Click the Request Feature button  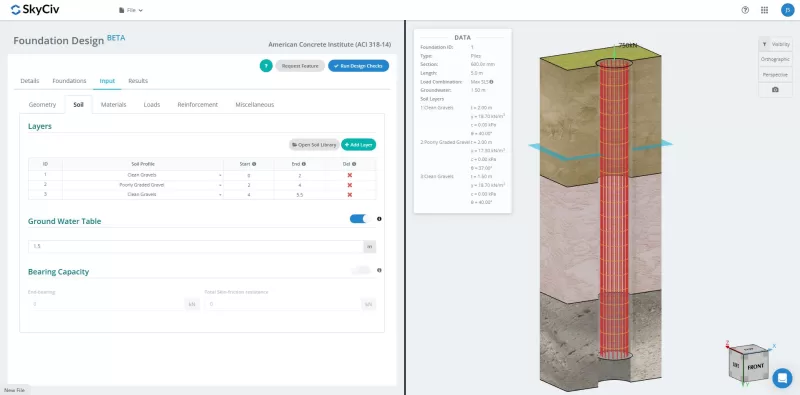pyautogui.click(x=300, y=66)
